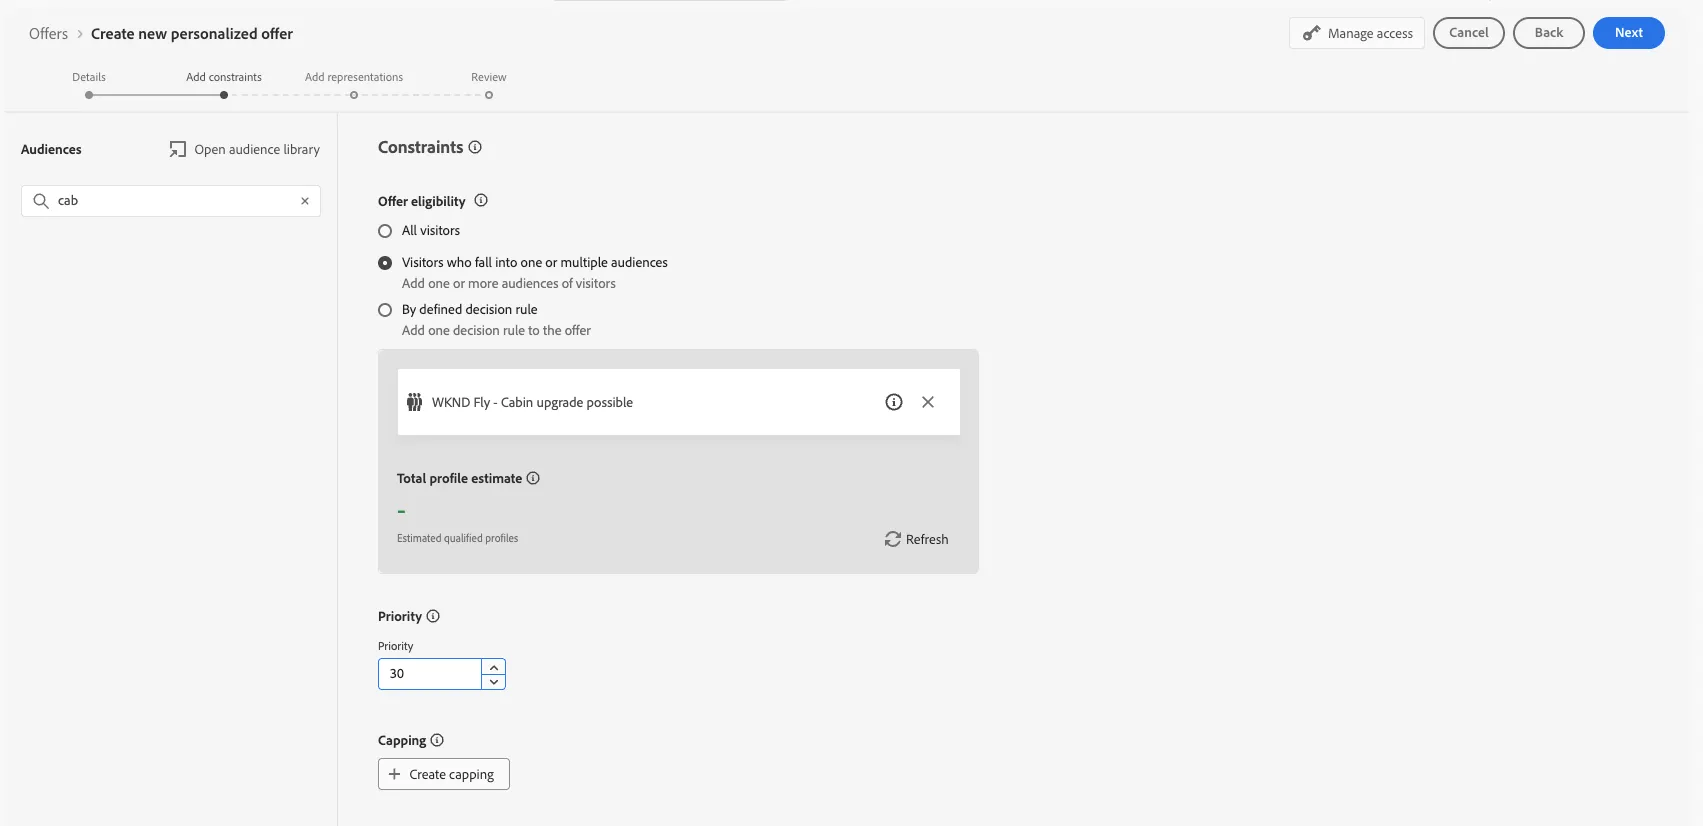Click the WKND Fly - Cabin upgrade possible text
The height and width of the screenshot is (826, 1703).
pos(532,402)
